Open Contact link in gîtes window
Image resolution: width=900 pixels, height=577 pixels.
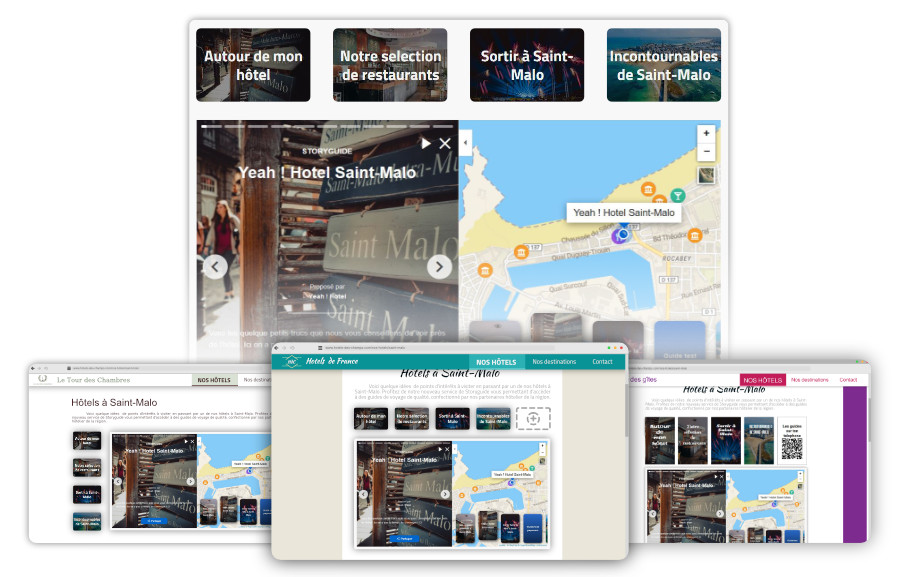[x=848, y=380]
